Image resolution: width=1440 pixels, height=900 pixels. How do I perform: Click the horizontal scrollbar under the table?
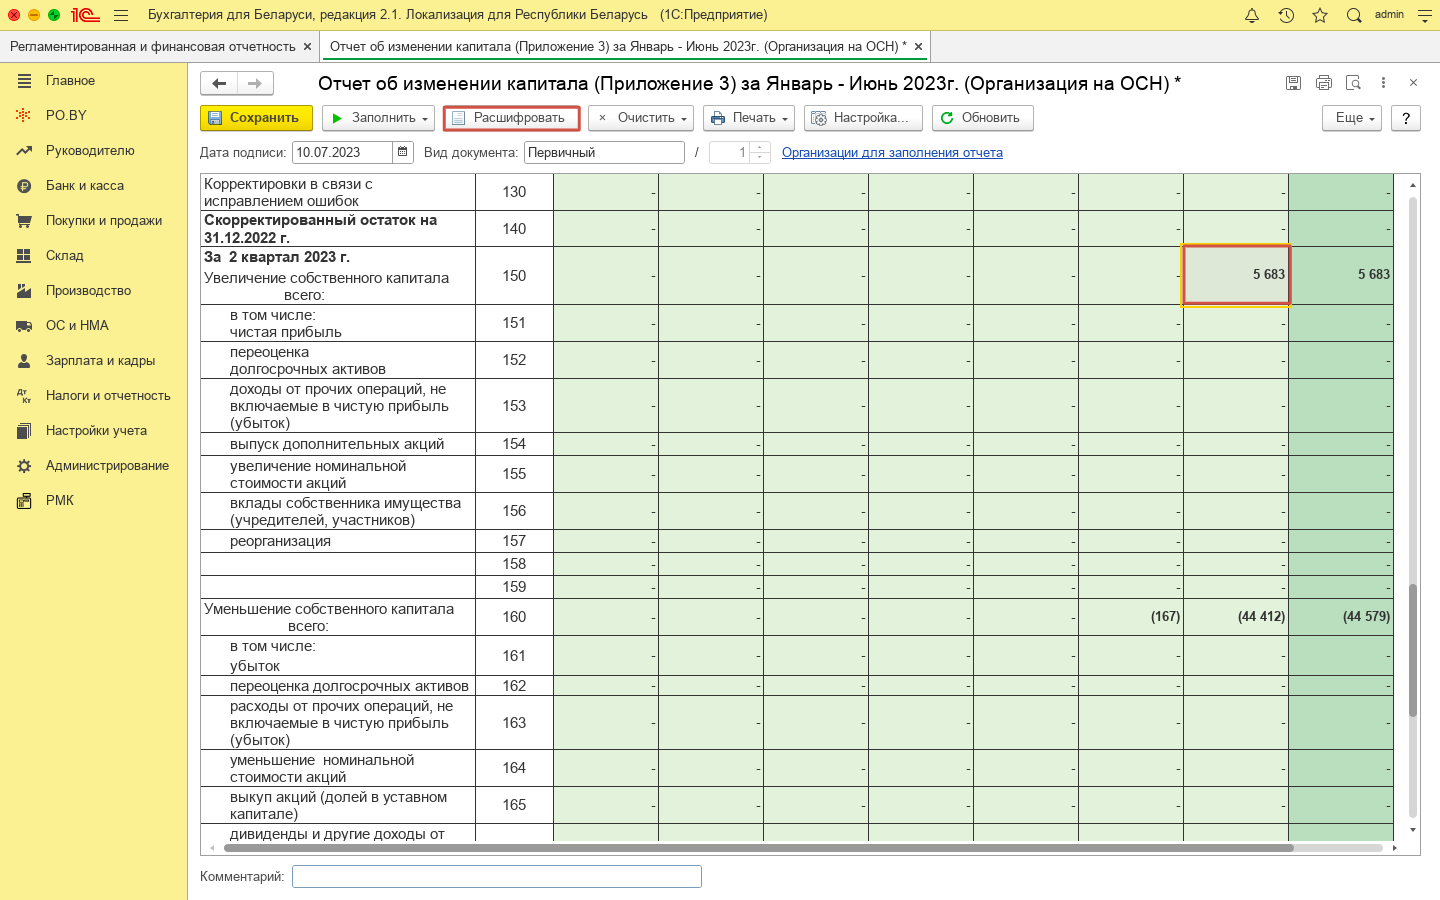point(758,848)
